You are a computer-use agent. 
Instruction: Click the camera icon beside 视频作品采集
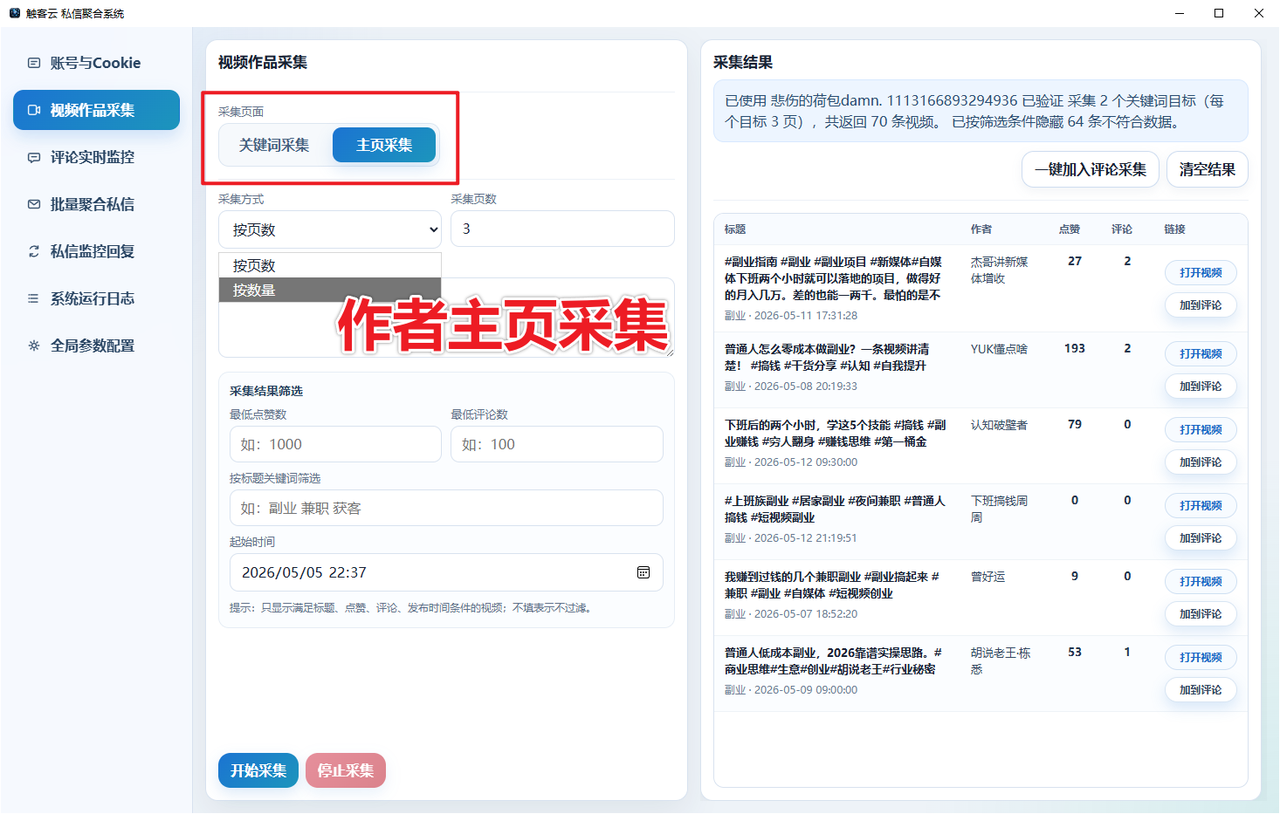click(x=34, y=110)
